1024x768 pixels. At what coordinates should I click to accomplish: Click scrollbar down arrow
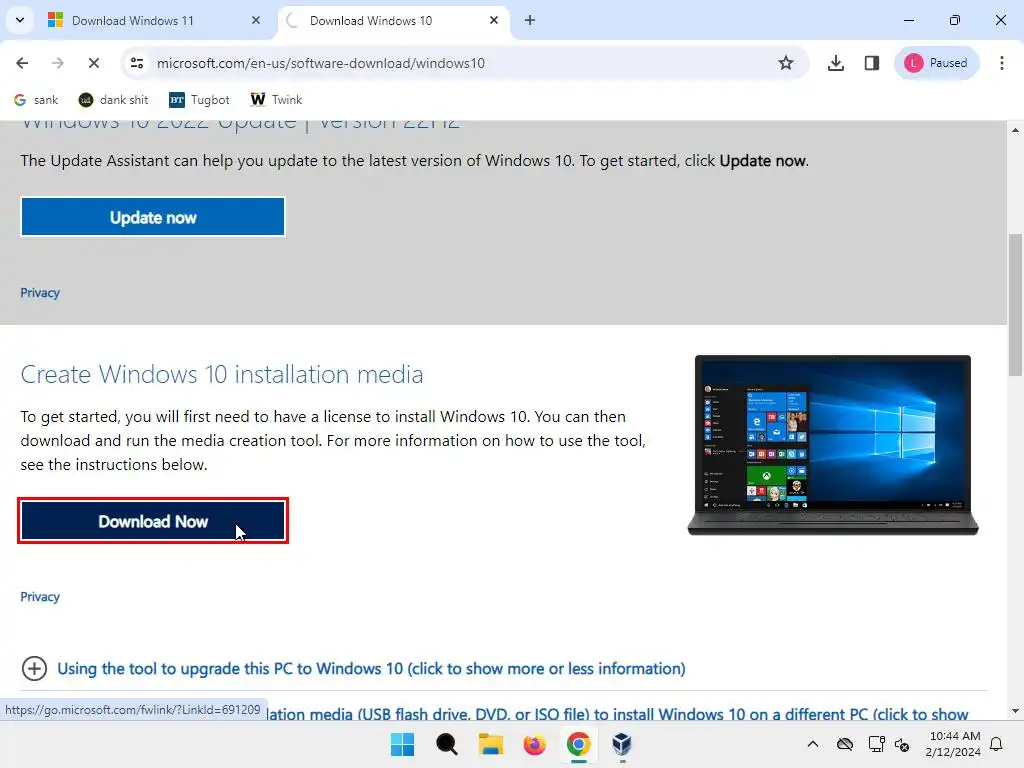pyautogui.click(x=1016, y=711)
